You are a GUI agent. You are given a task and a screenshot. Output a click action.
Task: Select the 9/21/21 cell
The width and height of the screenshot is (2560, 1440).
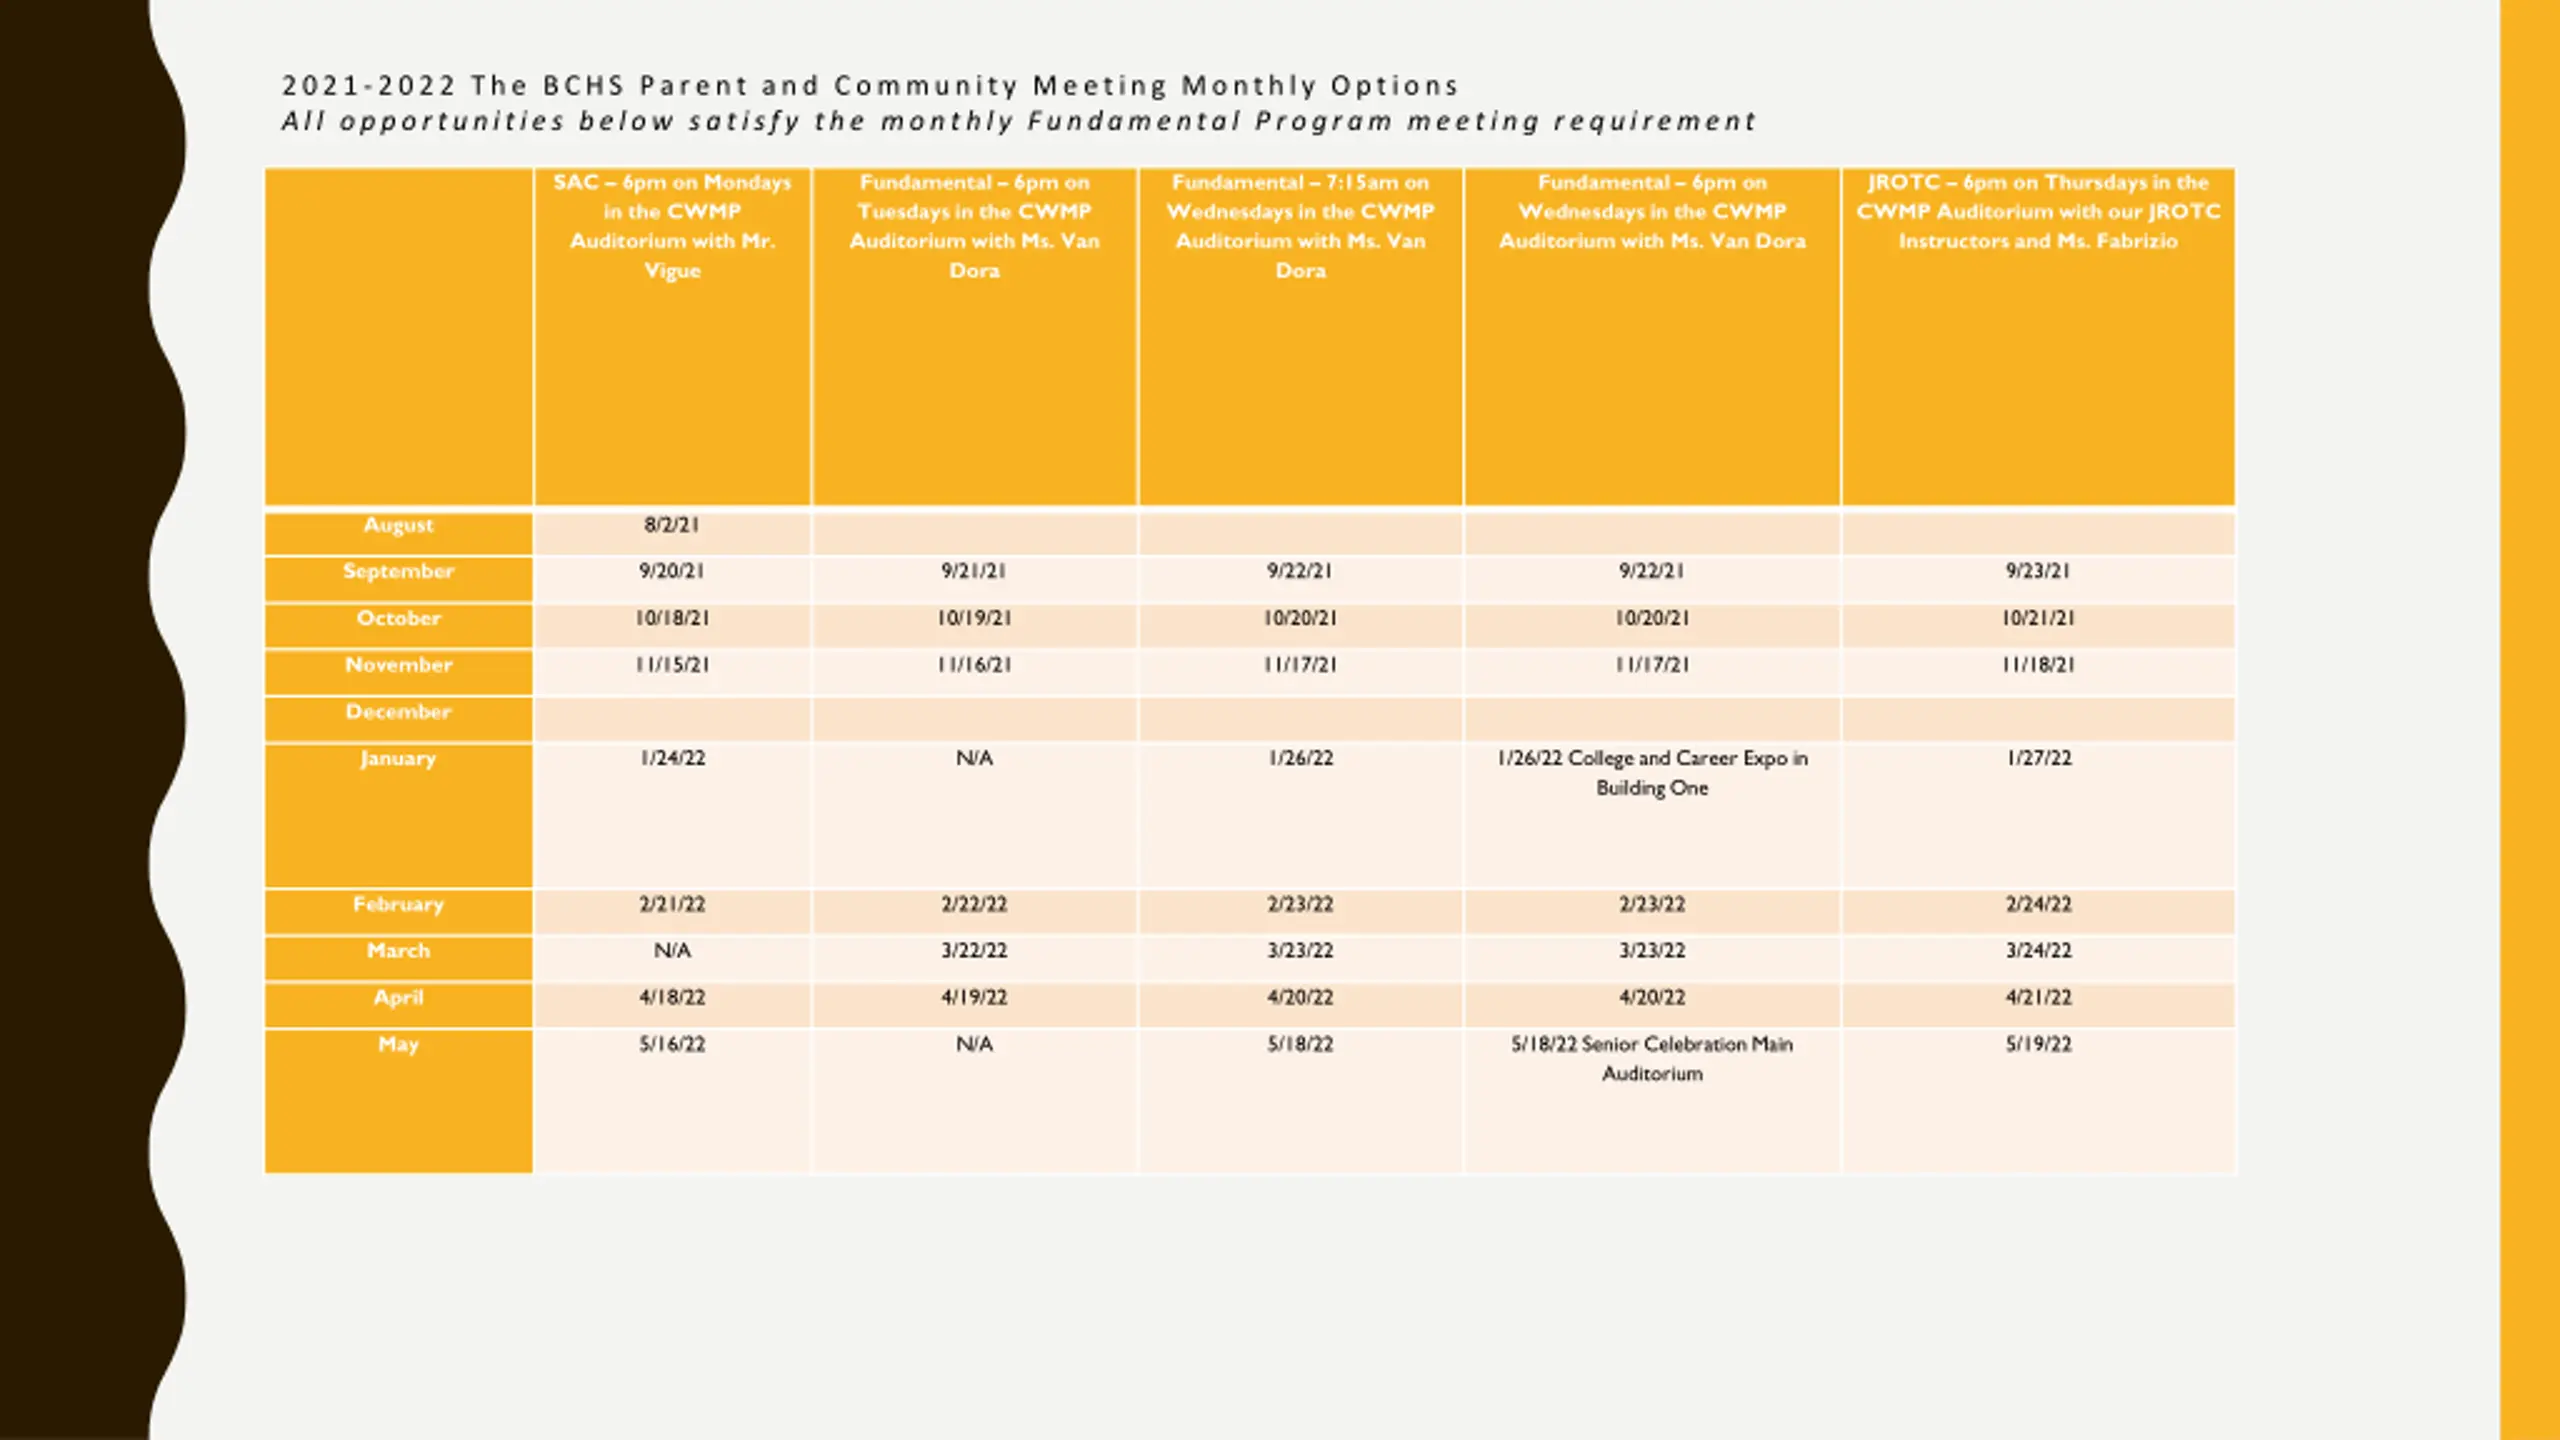[x=974, y=579]
